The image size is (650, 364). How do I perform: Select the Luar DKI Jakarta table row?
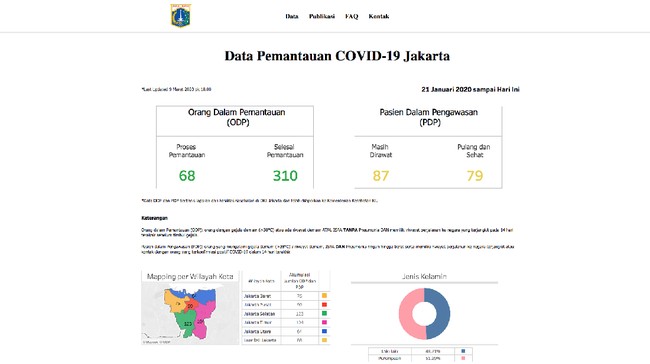tap(286, 340)
